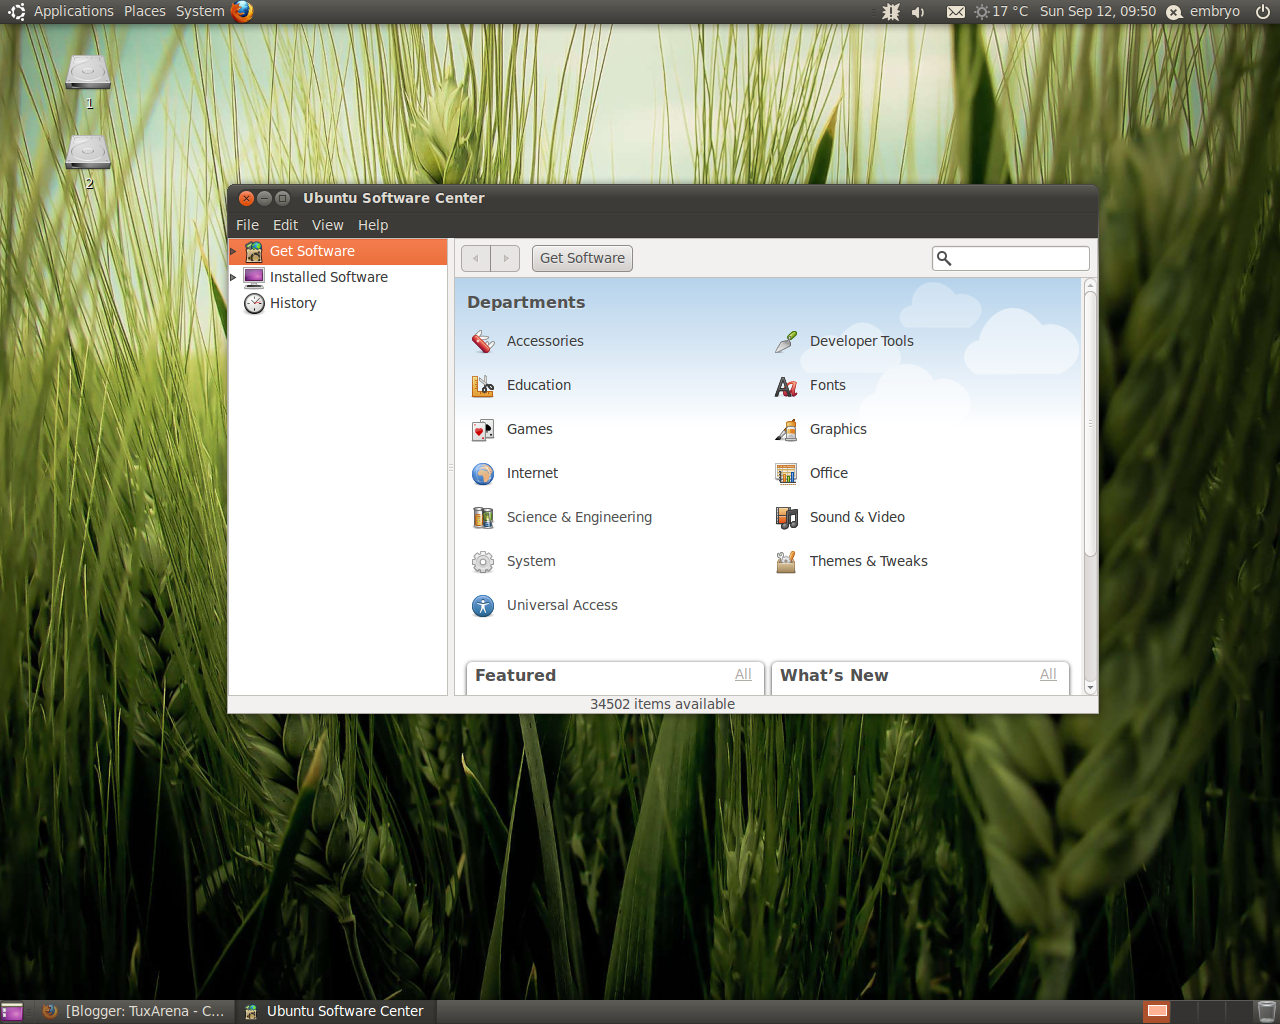Open the Accessories department icon

click(483, 342)
